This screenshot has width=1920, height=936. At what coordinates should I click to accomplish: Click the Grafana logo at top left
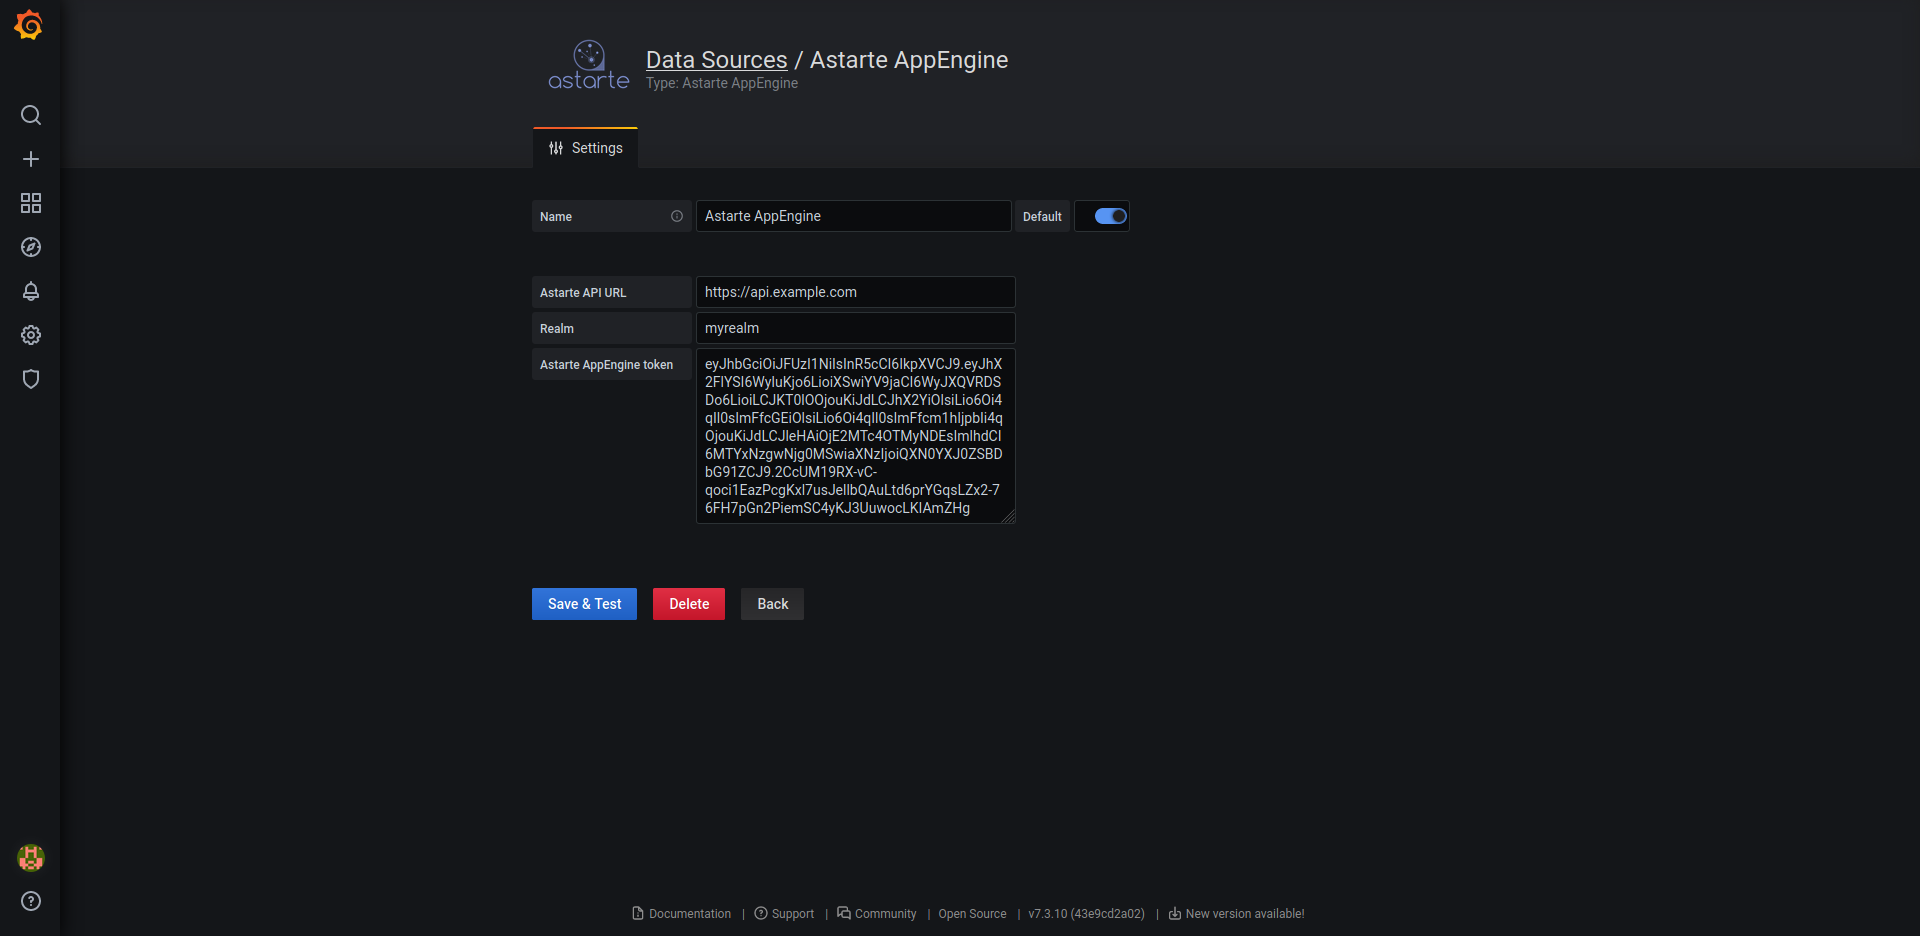pyautogui.click(x=29, y=25)
